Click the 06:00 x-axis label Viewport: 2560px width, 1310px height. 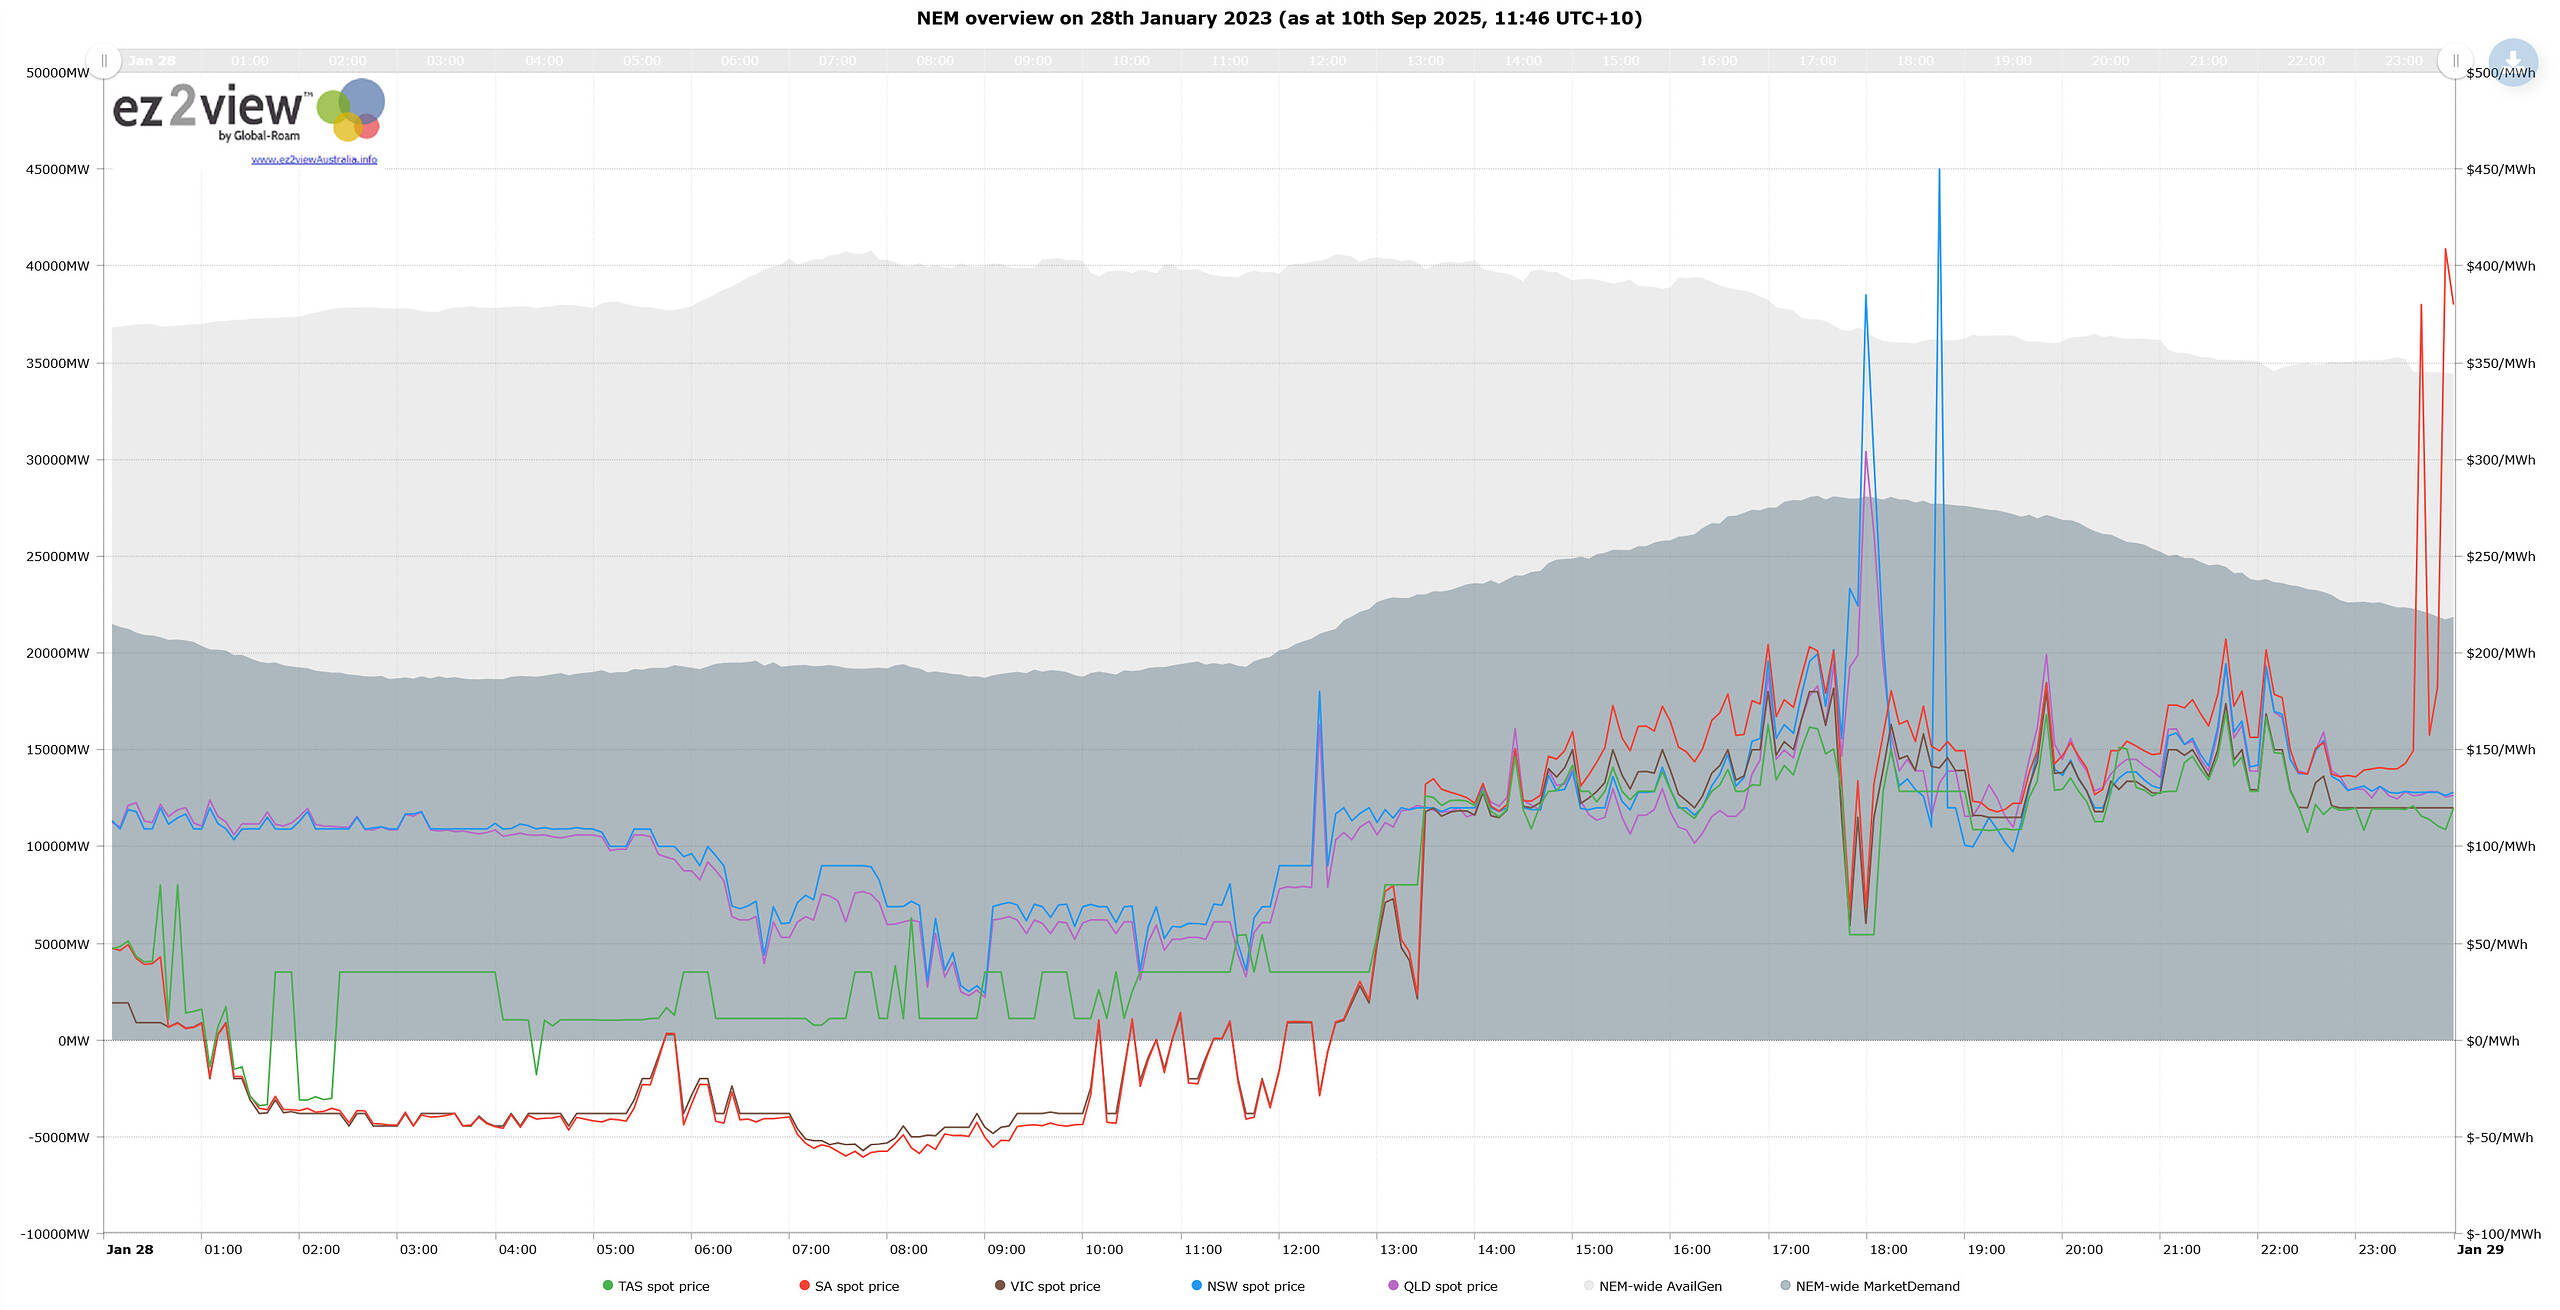pos(713,1249)
